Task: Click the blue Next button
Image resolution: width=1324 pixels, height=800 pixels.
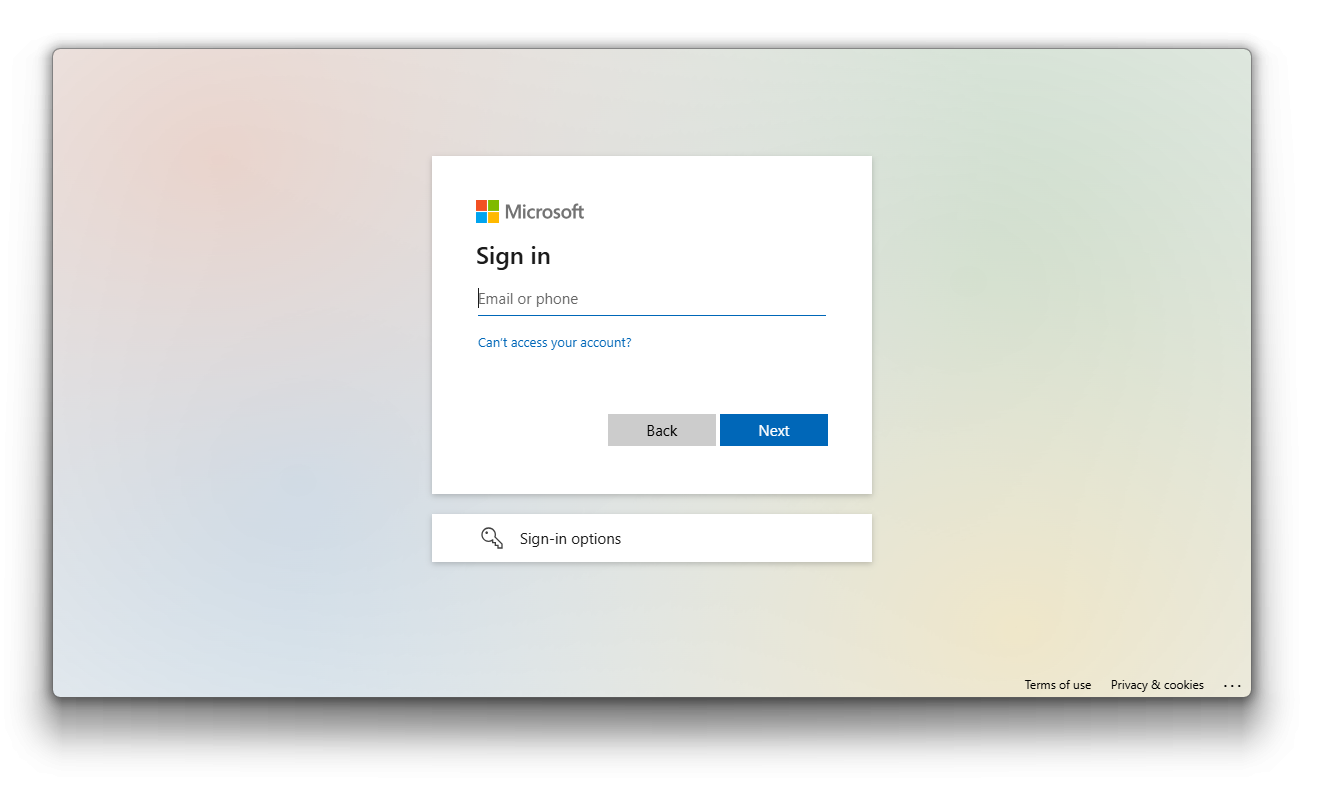Action: (774, 430)
